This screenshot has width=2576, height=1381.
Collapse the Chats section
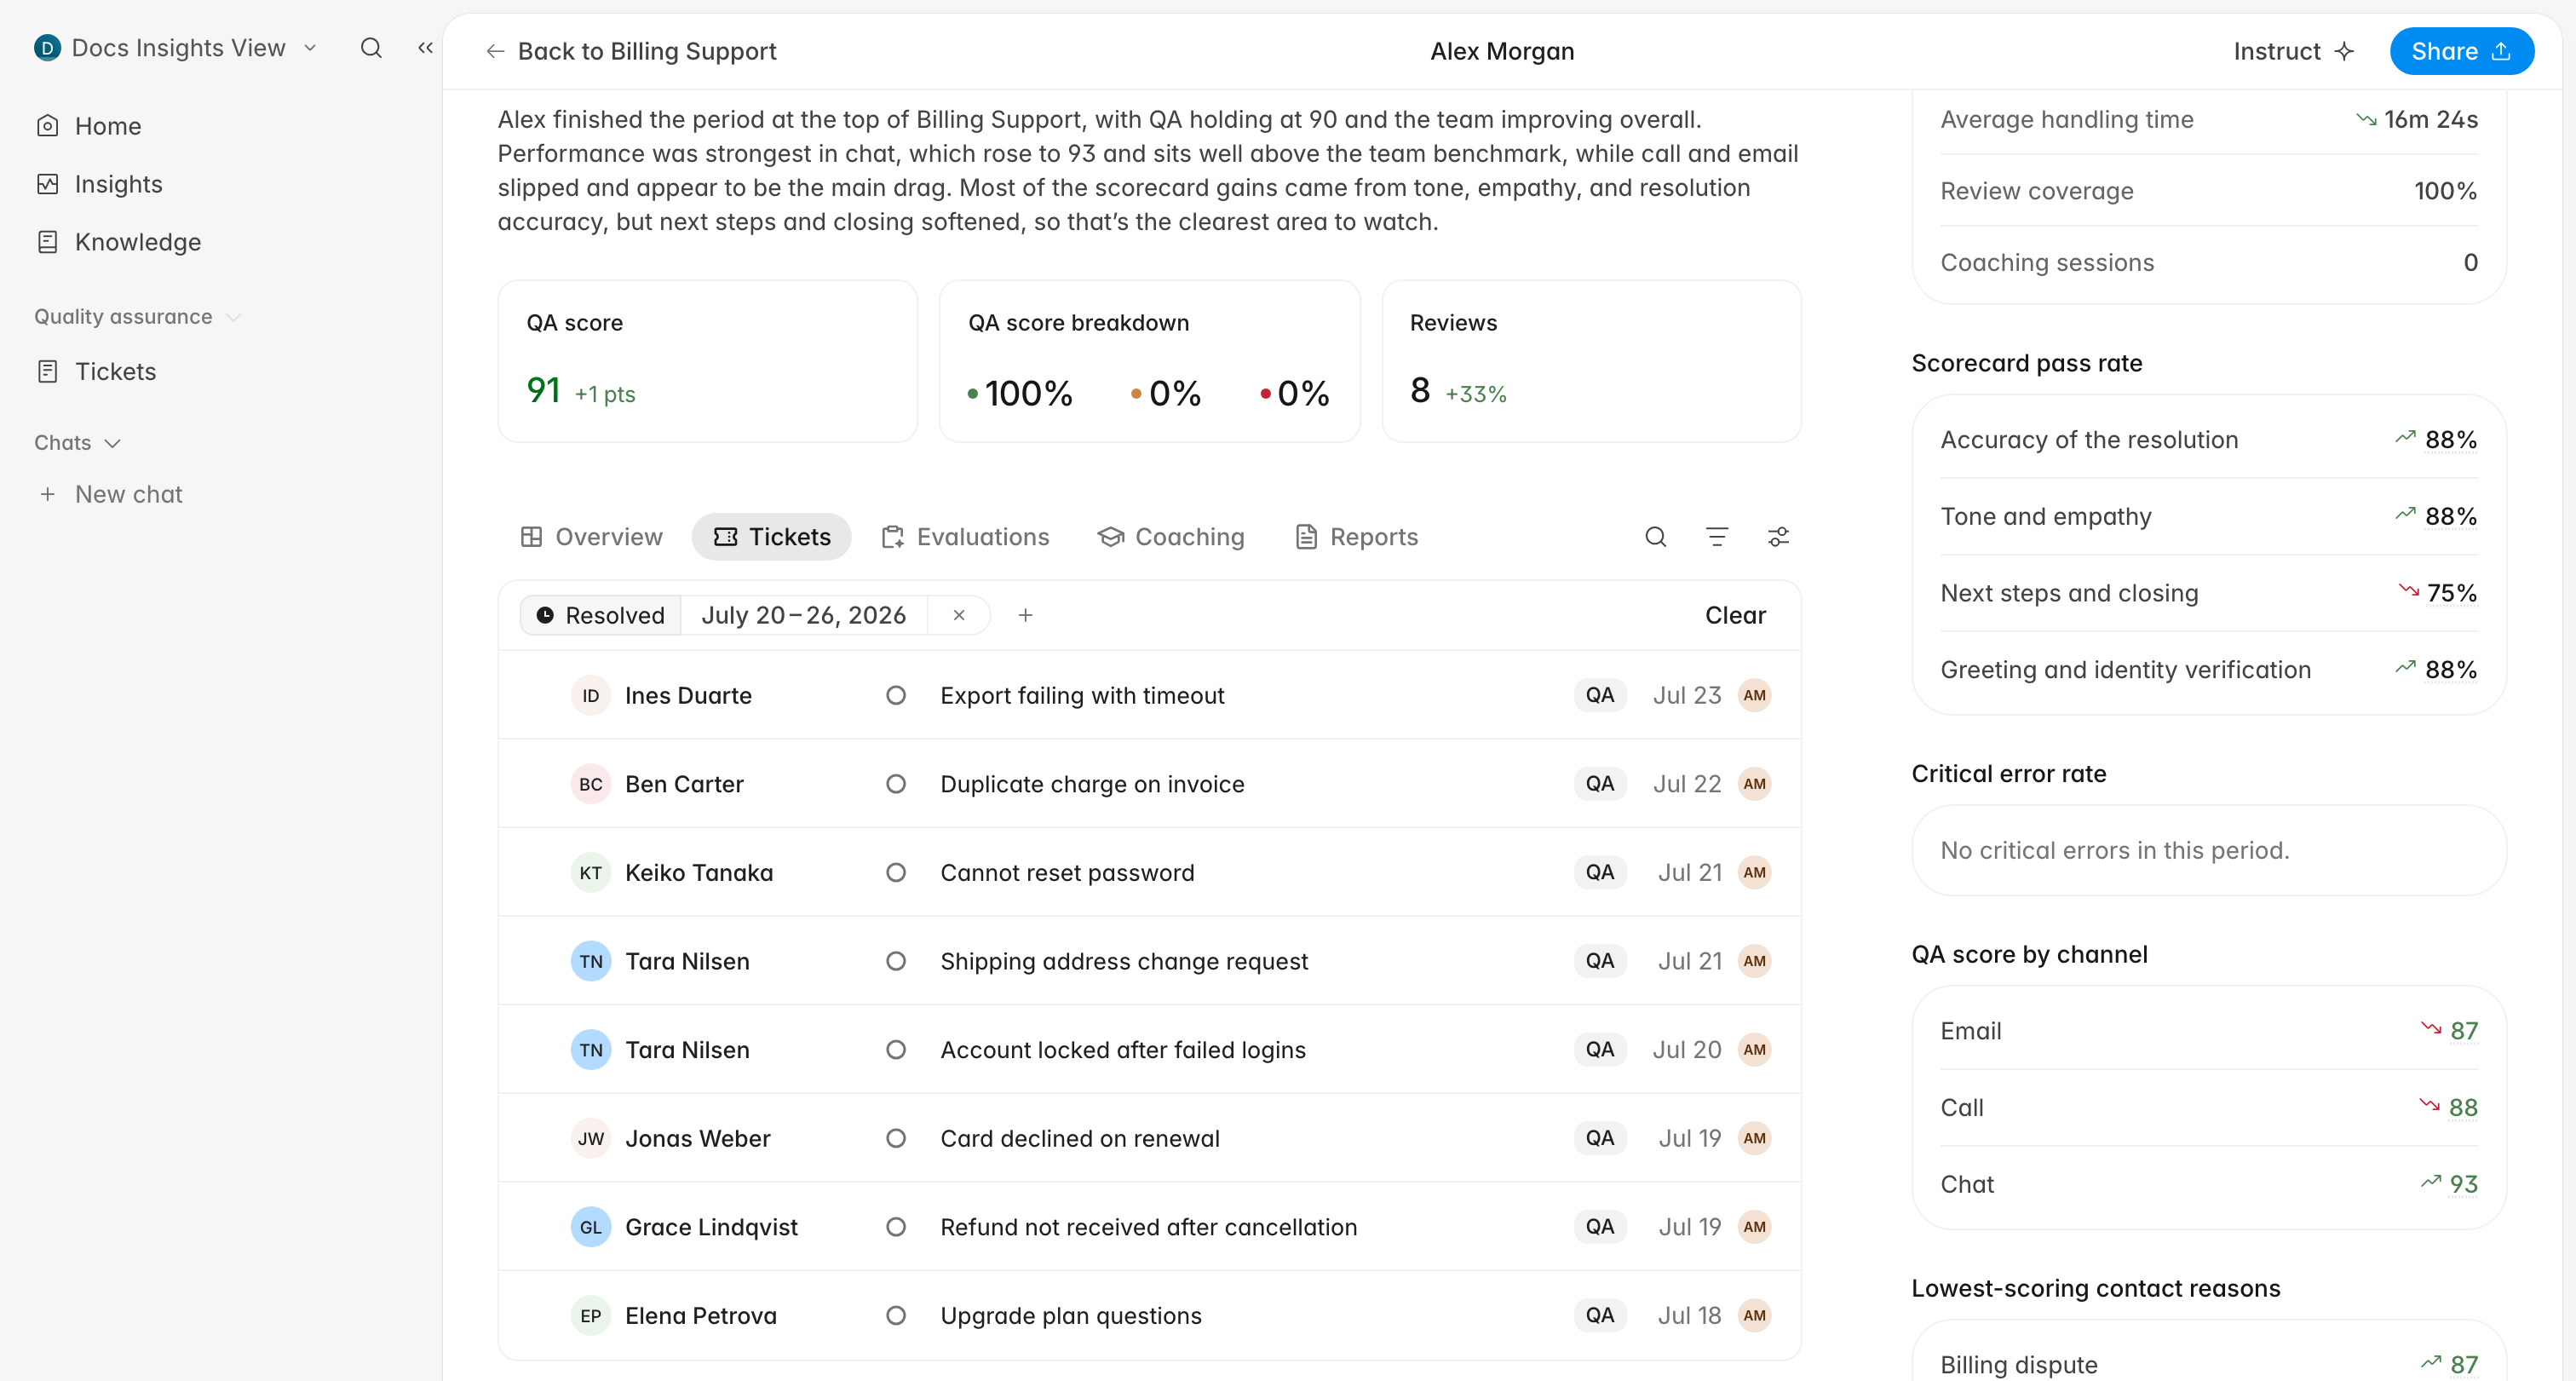(77, 442)
